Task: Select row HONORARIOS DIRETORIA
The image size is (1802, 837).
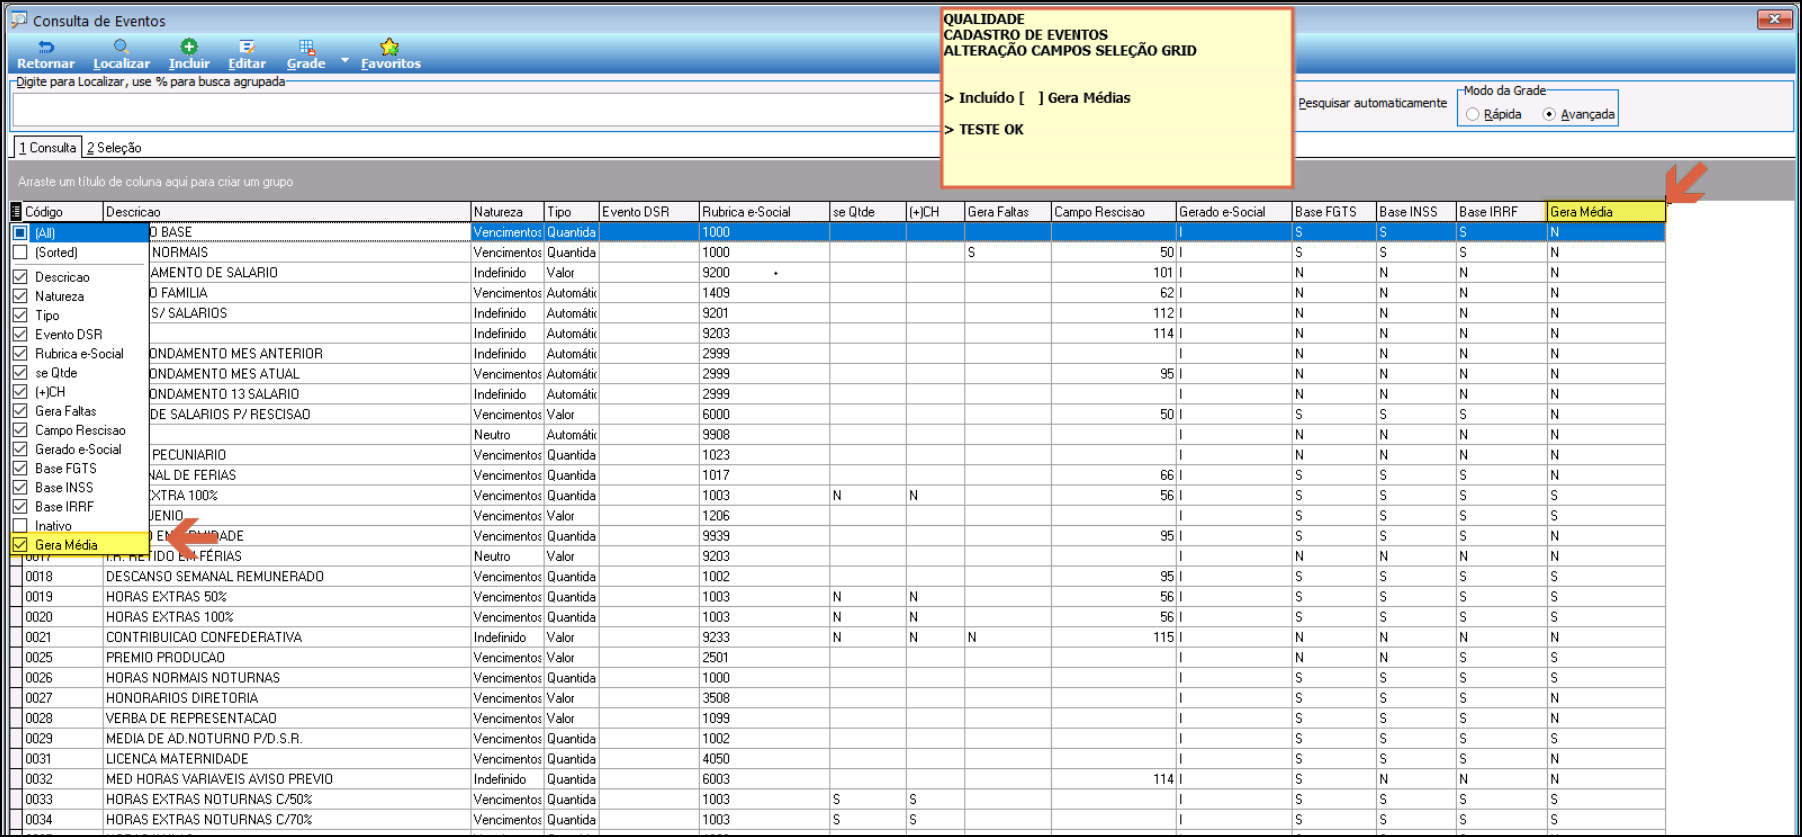Action: 837,698
